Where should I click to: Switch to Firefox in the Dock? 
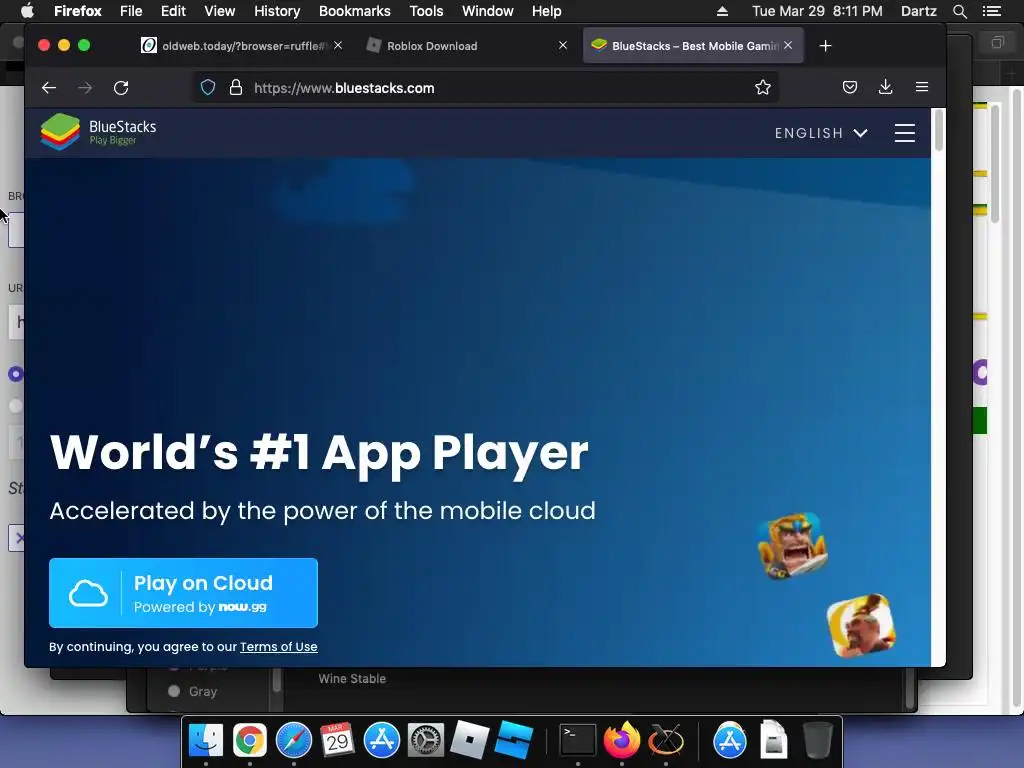622,741
